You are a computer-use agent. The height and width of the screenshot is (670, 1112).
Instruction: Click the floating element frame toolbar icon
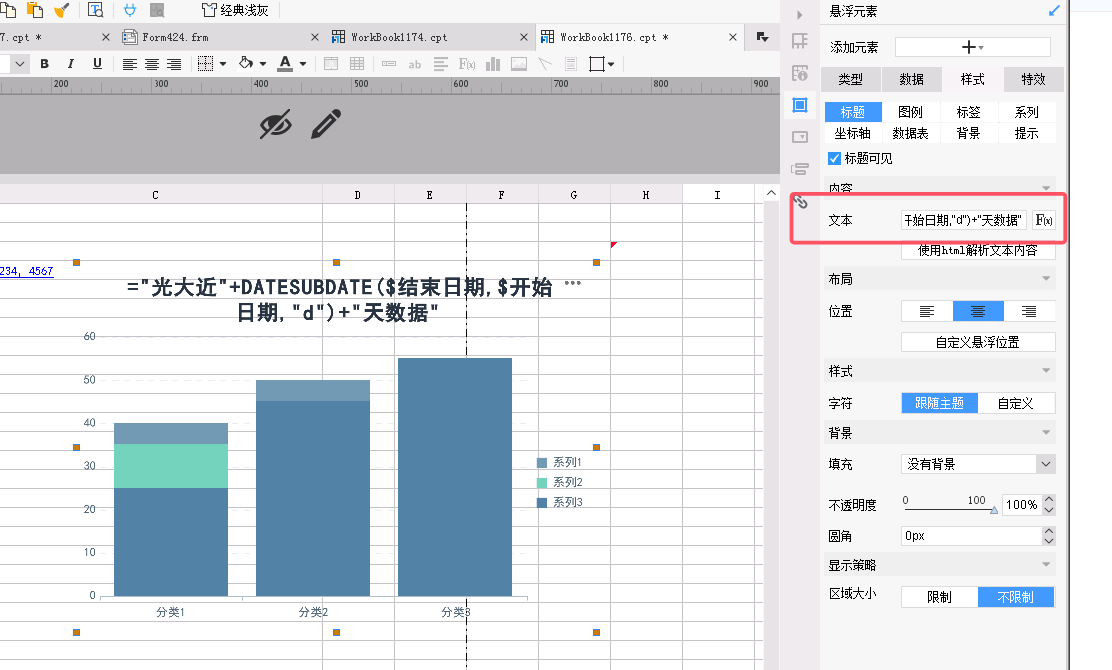596,64
